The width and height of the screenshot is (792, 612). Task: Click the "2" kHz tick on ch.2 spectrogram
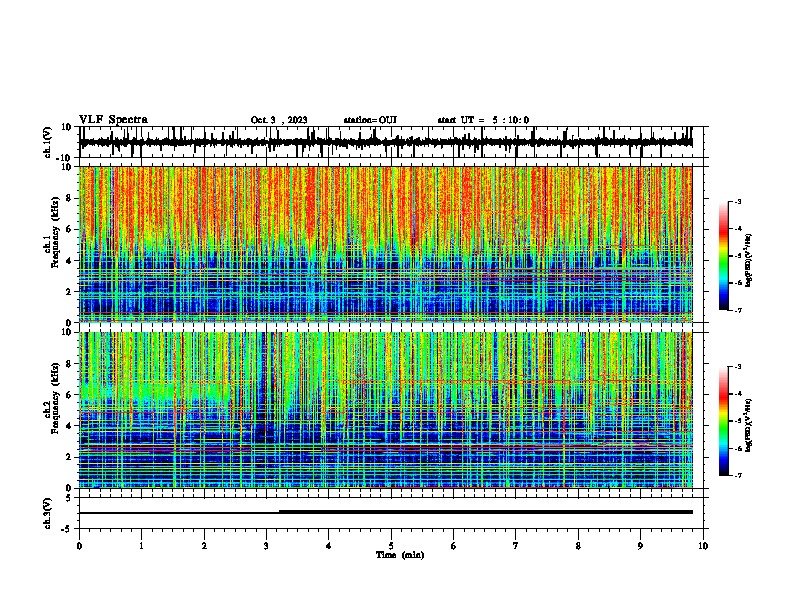click(x=69, y=457)
